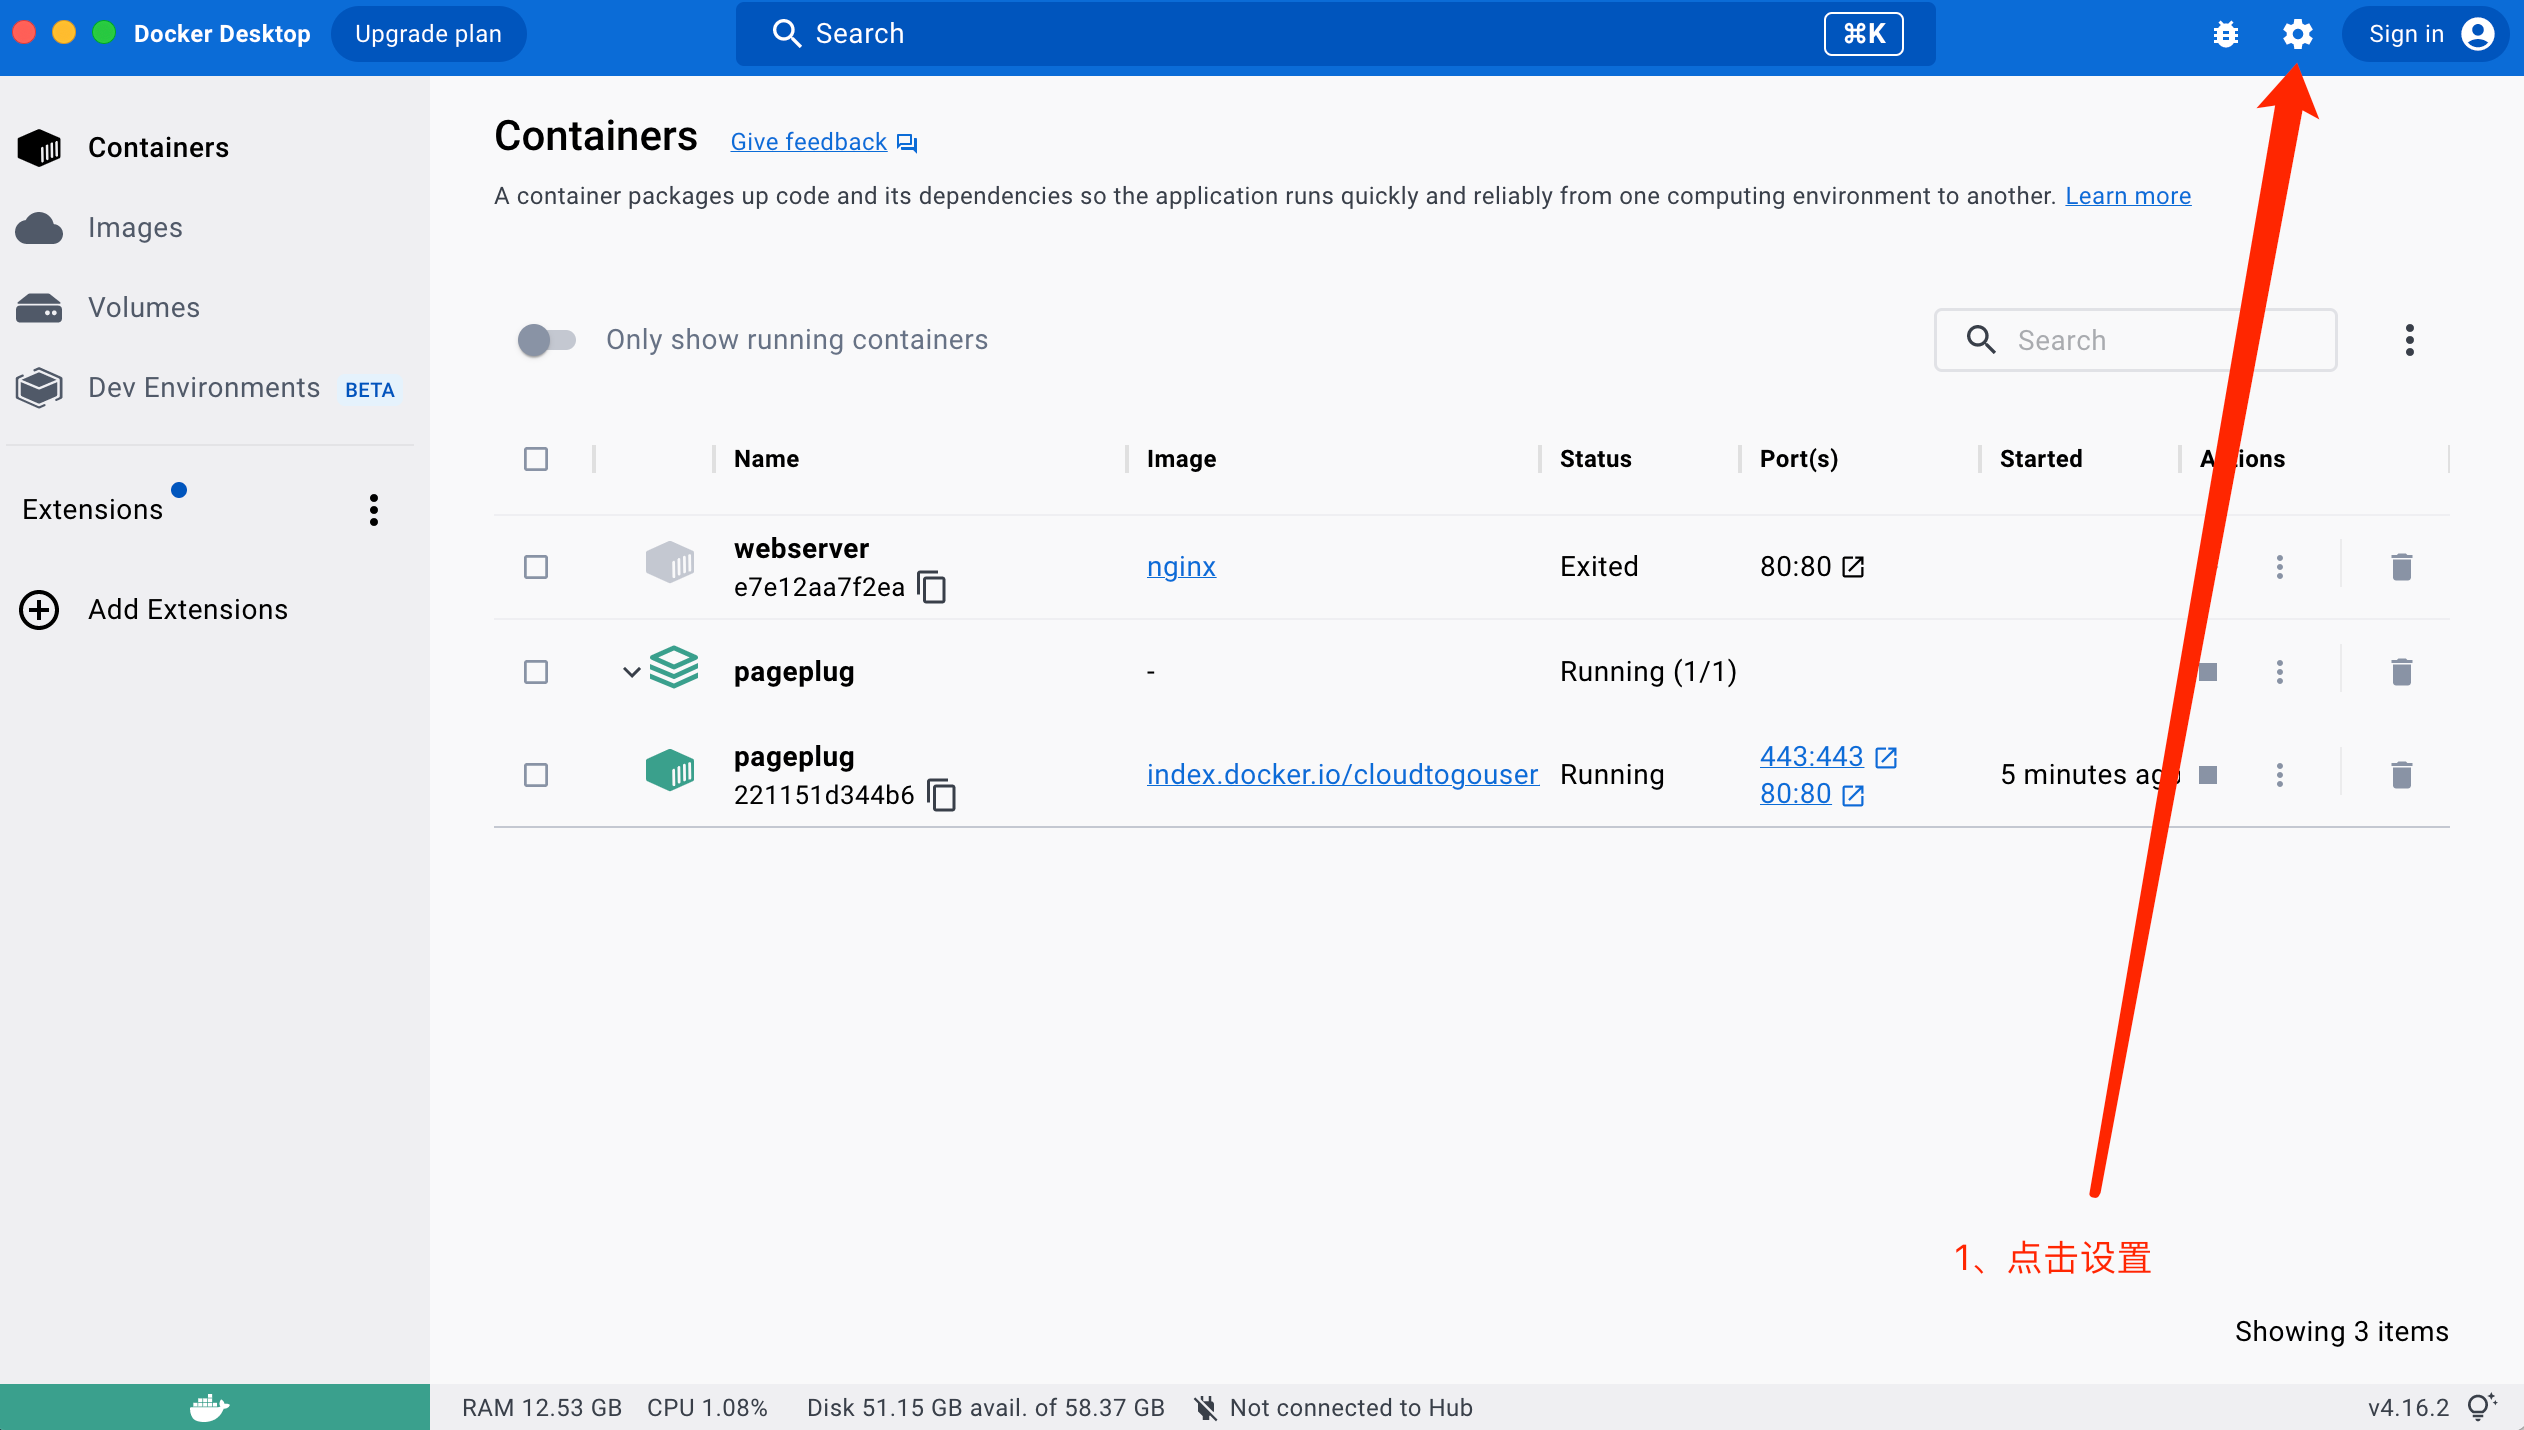Open more actions for the pageplug stack row

coord(2279,671)
